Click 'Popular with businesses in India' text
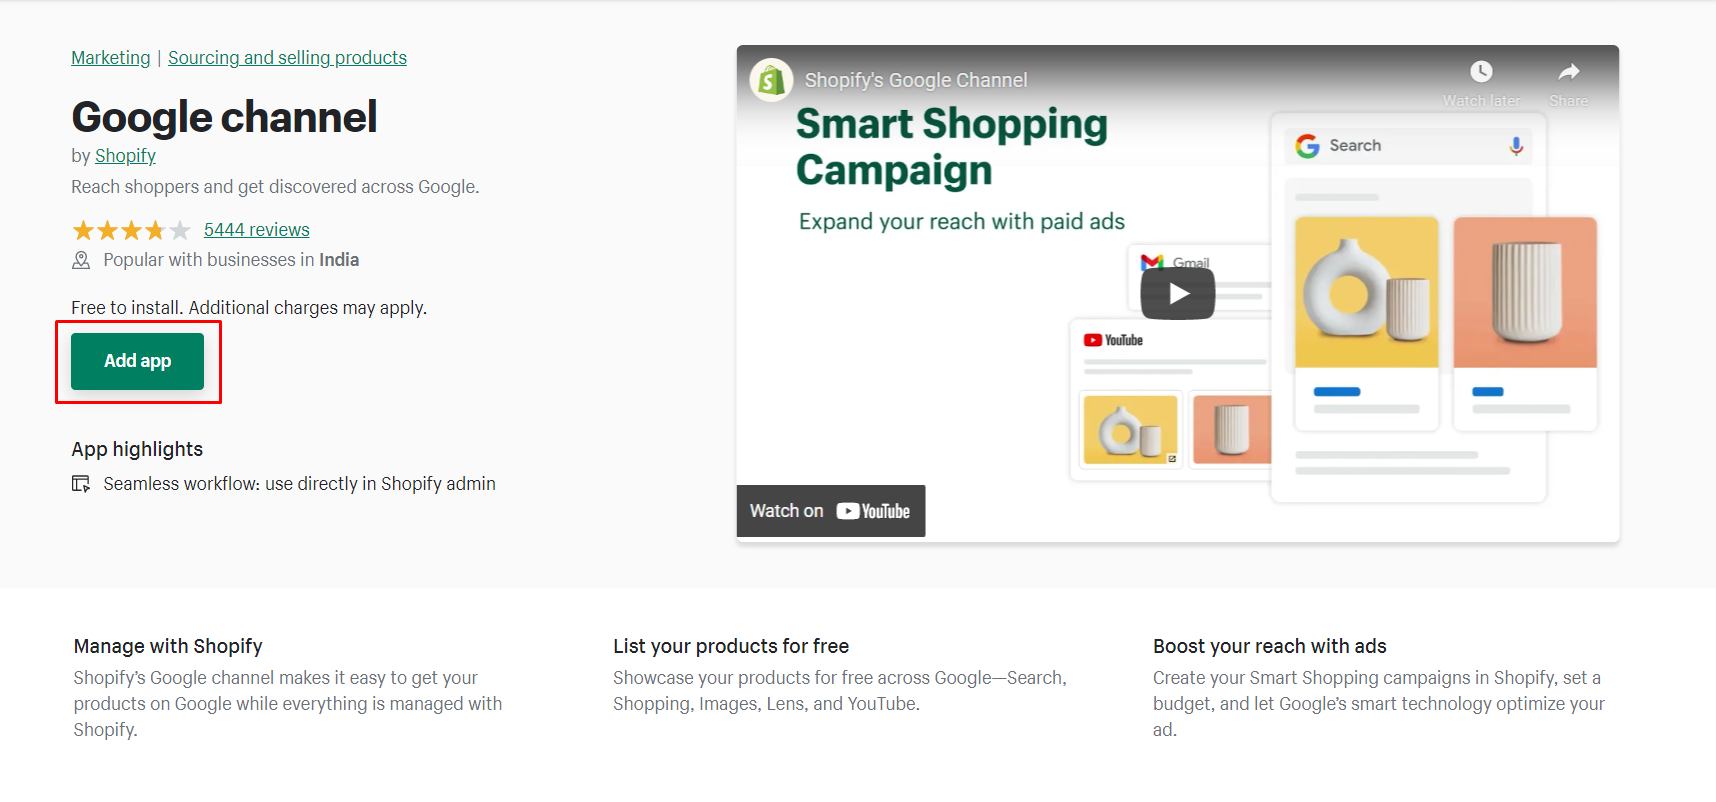 point(231,260)
